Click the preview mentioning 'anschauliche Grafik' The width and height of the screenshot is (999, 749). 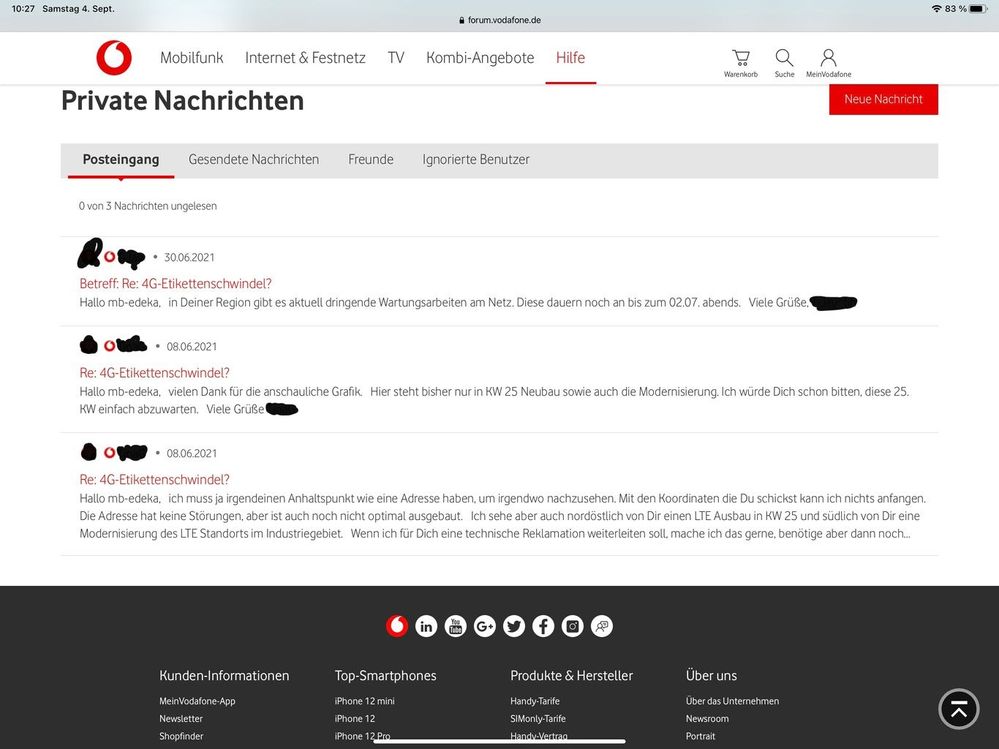point(494,400)
